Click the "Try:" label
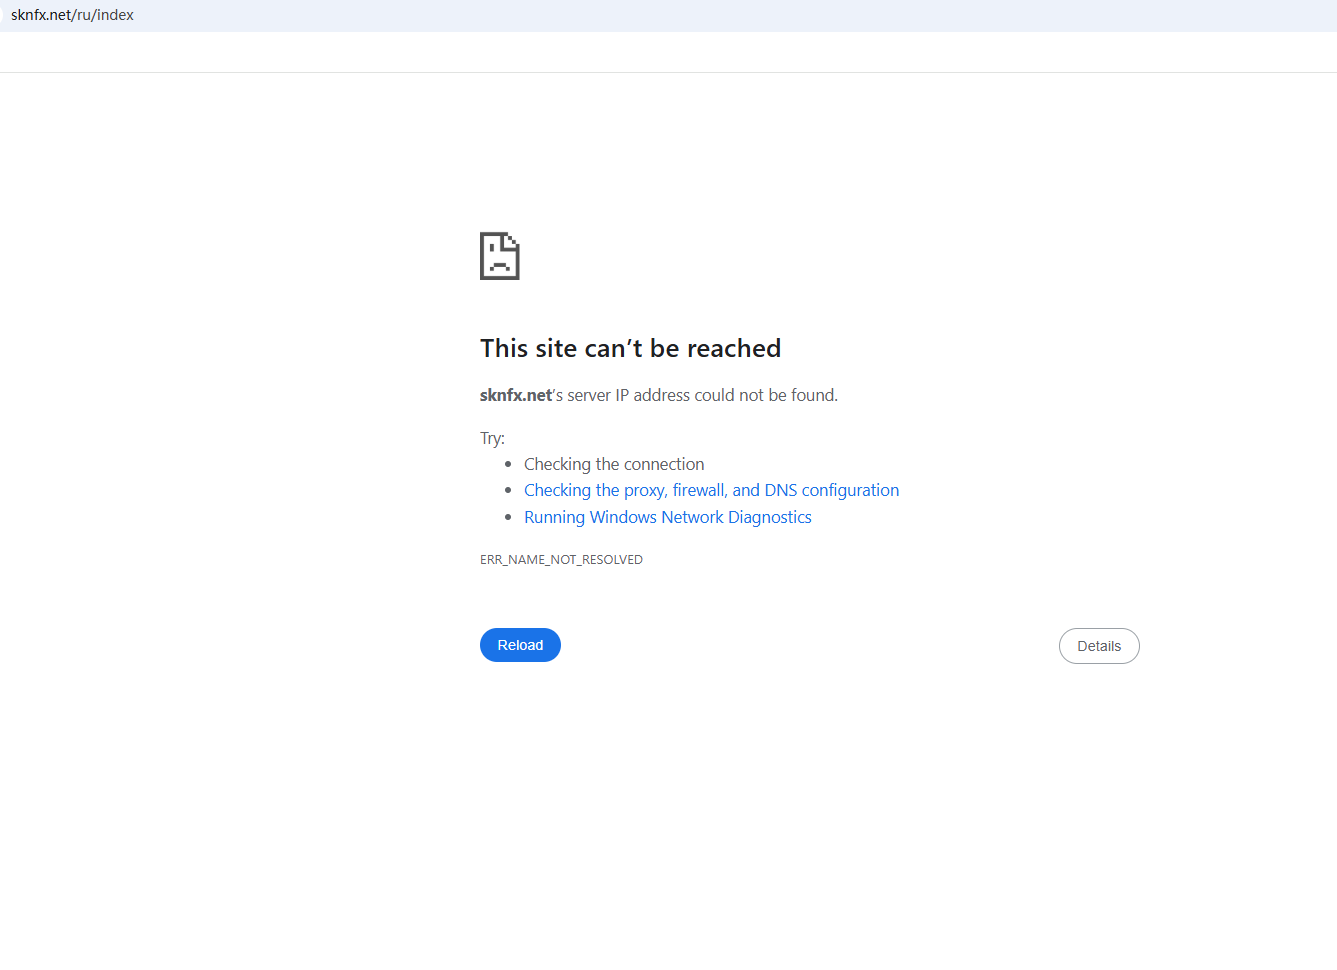This screenshot has height=970, width=1337. pyautogui.click(x=492, y=438)
